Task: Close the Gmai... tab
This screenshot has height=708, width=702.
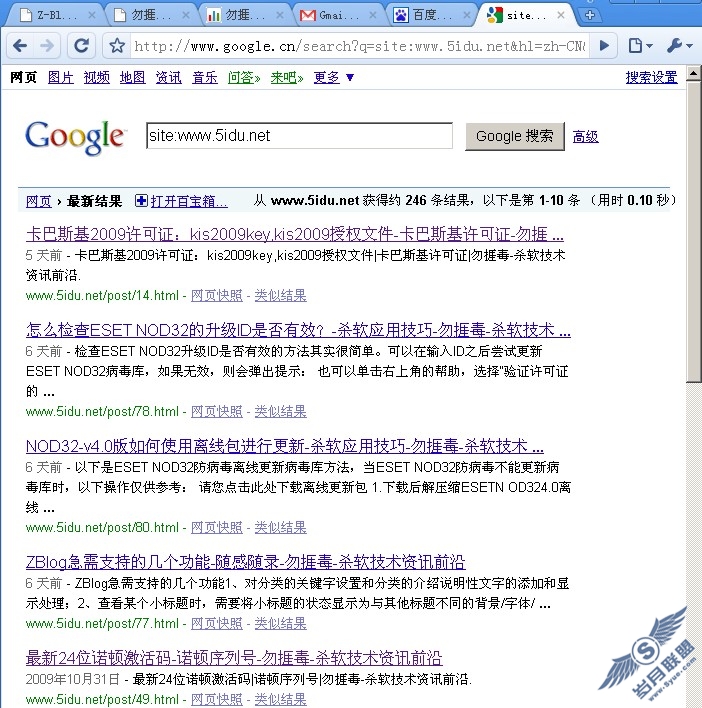Action: tap(373, 15)
